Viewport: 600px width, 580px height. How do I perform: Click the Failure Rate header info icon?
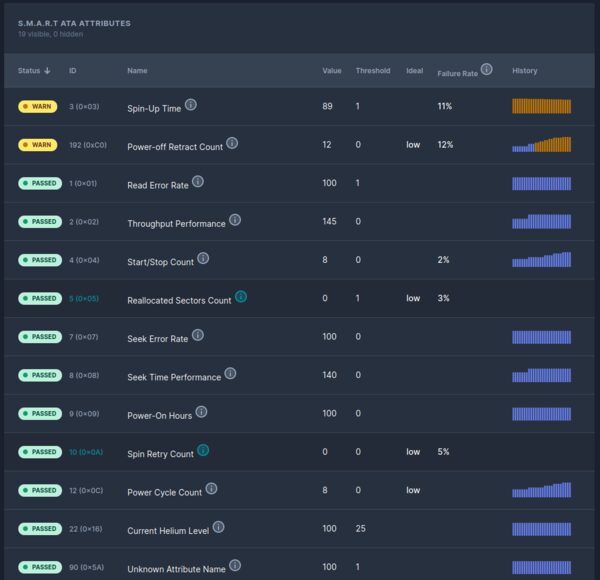click(x=486, y=69)
